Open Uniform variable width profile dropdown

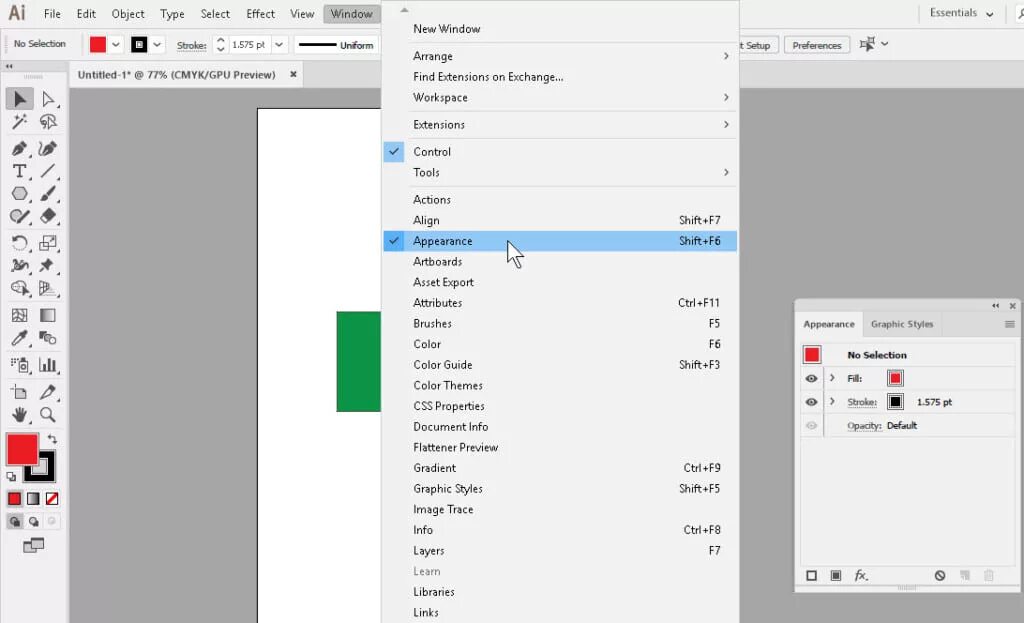tap(337, 45)
